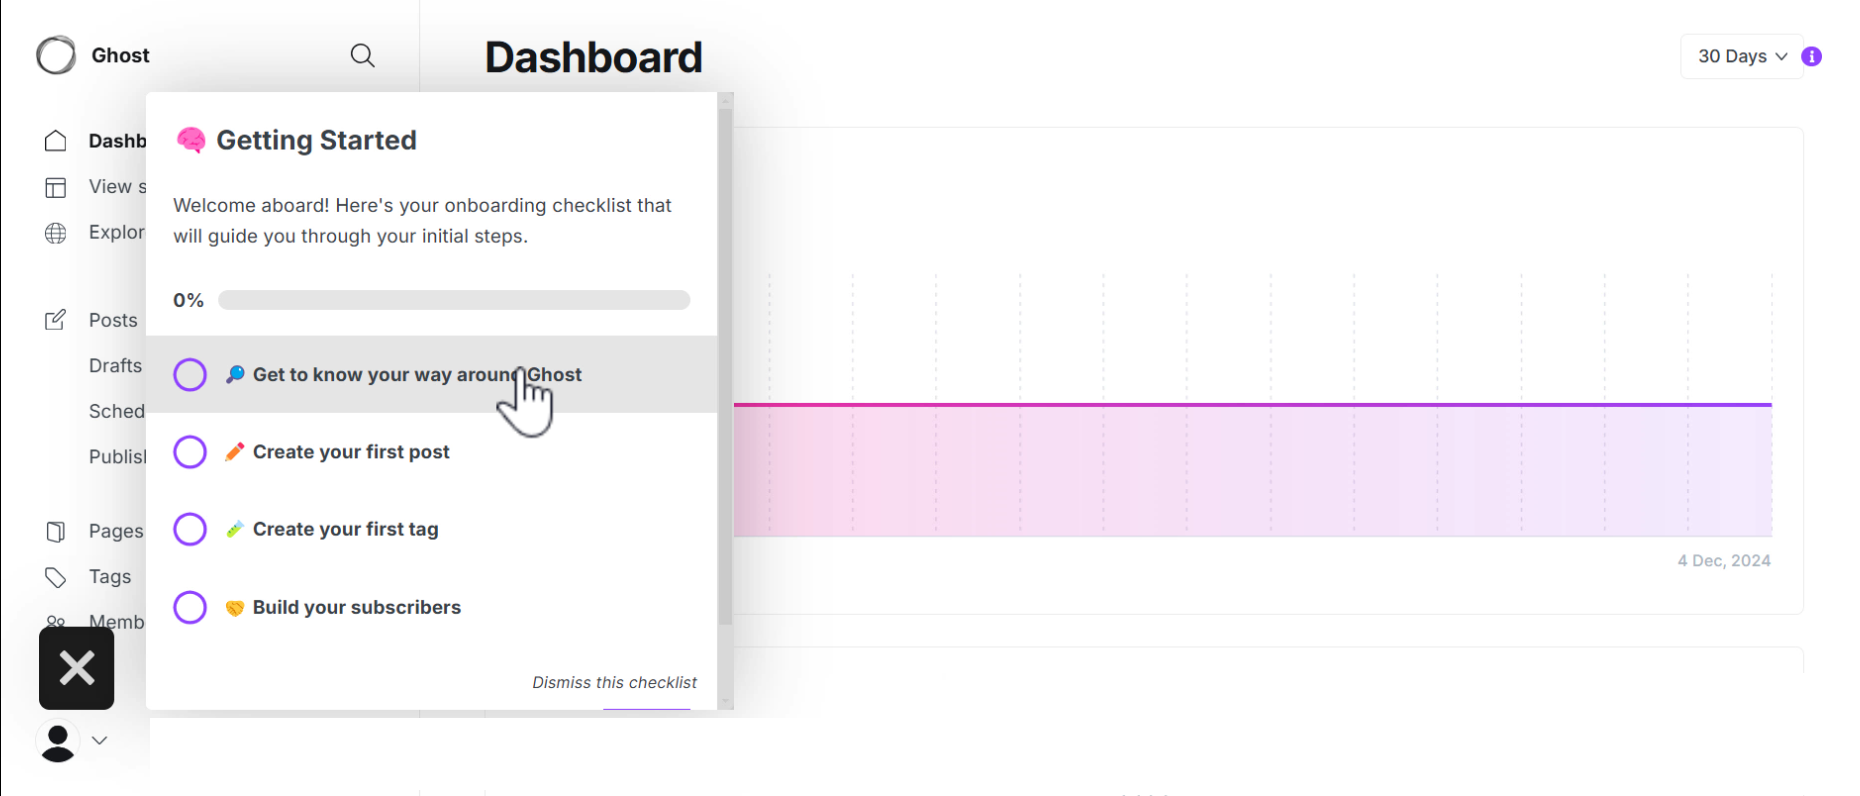Click the View site layout icon

coord(56,187)
